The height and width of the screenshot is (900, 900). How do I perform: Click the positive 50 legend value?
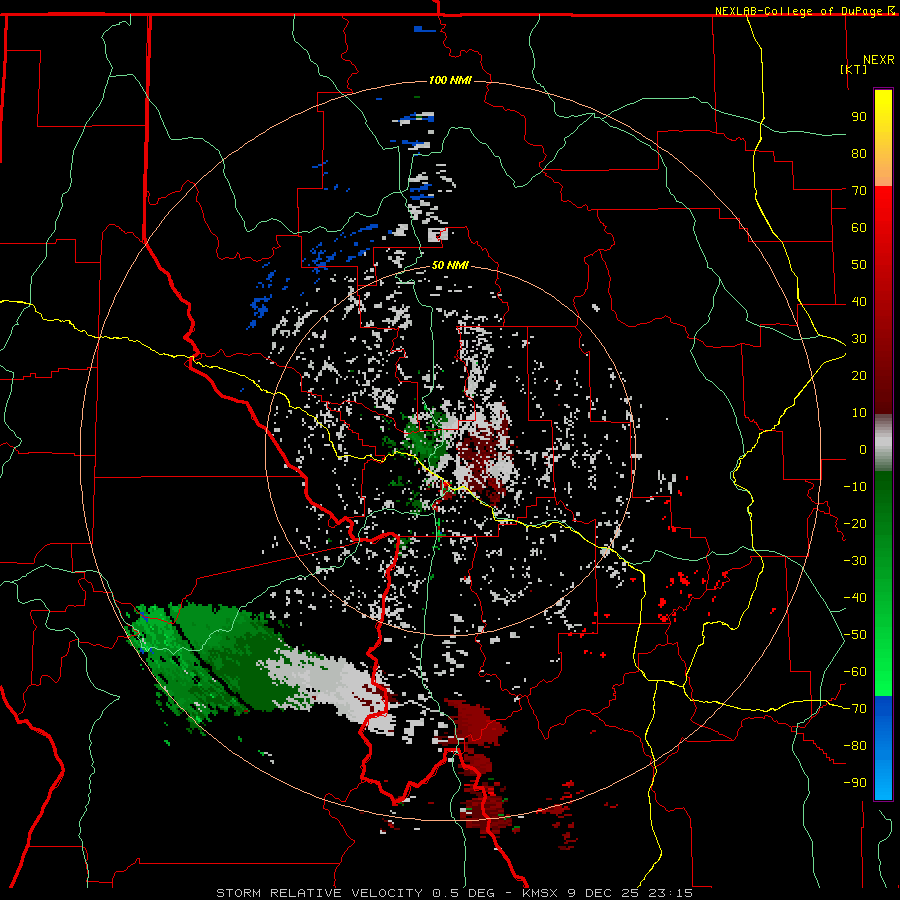(859, 265)
